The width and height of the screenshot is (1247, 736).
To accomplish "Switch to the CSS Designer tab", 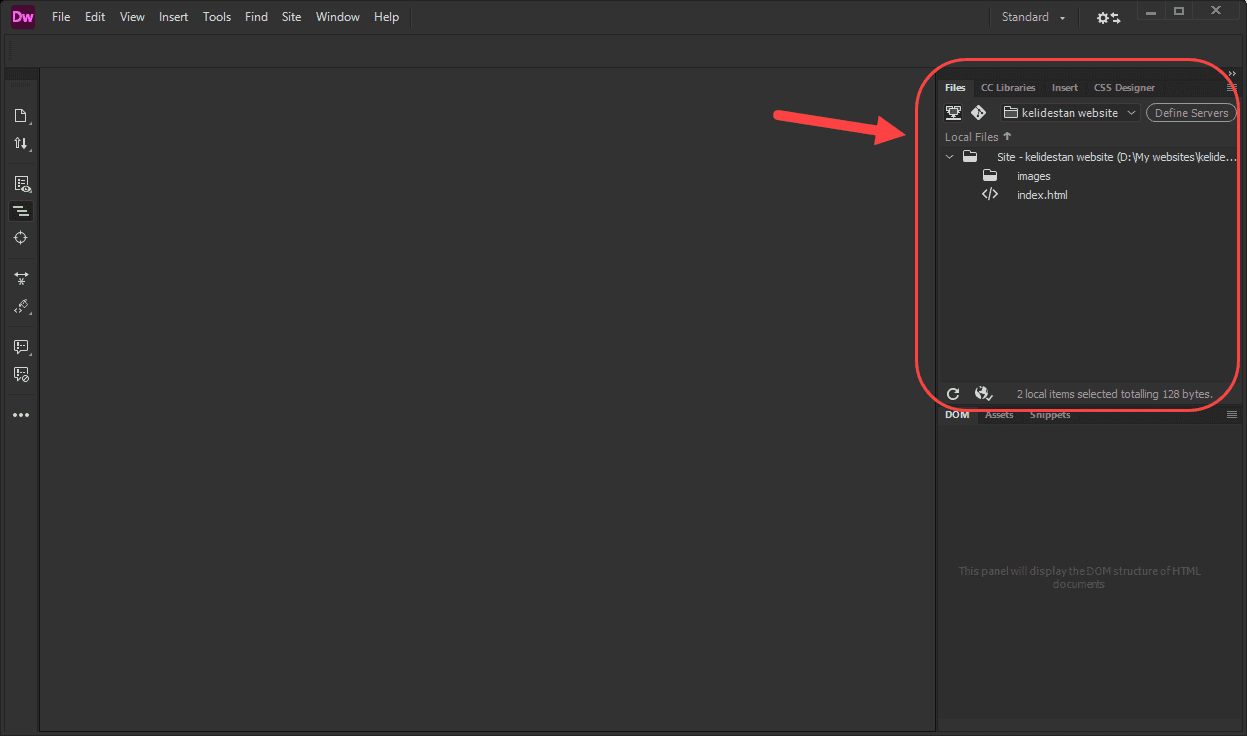I will [x=1124, y=88].
